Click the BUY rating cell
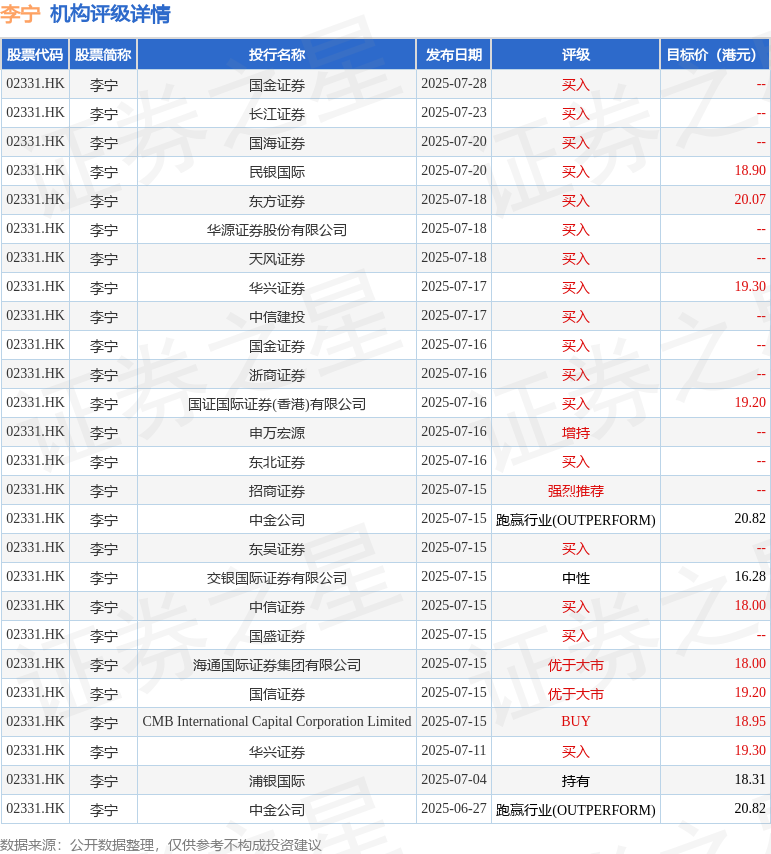The width and height of the screenshot is (771, 854). (576, 722)
